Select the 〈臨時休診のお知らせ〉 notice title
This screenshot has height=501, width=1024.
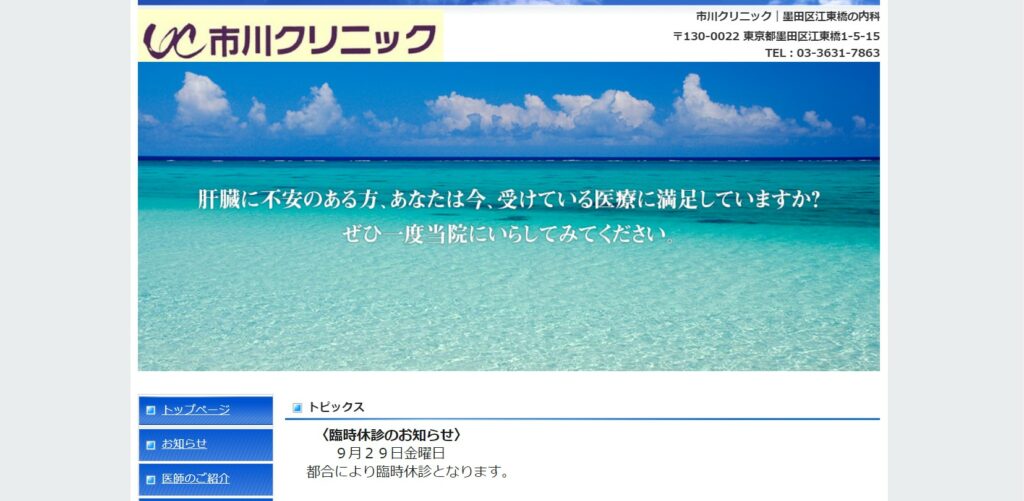click(391, 435)
